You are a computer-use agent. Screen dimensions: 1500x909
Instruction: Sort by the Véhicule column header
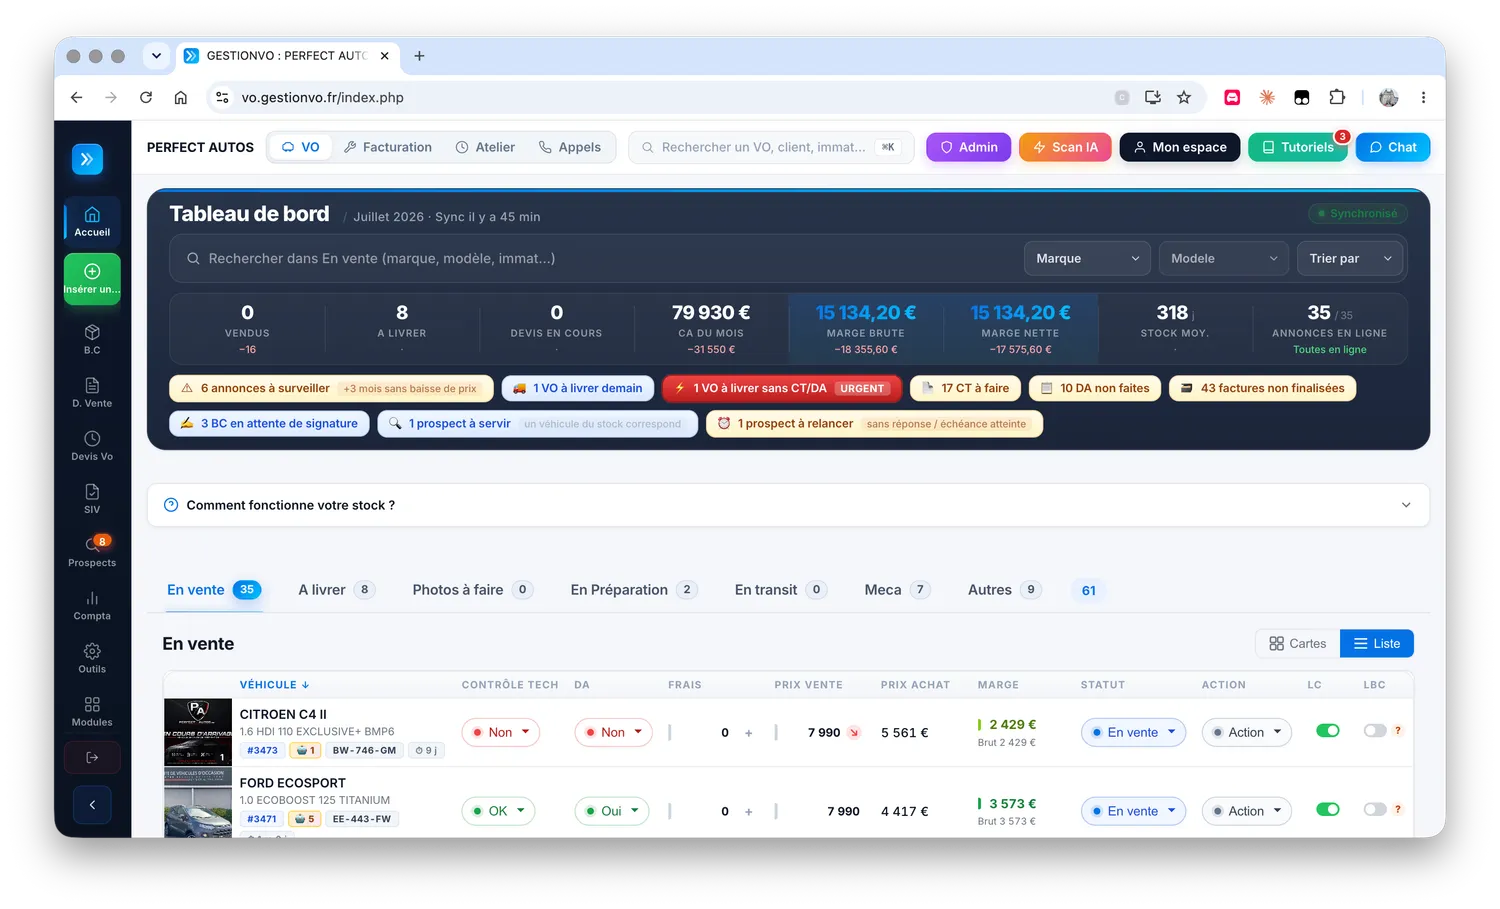coord(274,685)
